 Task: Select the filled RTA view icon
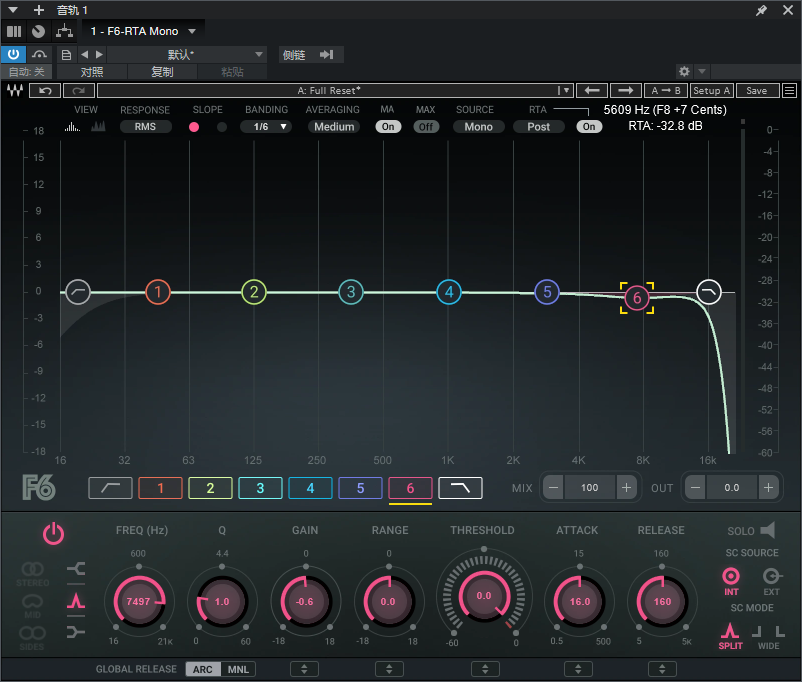pos(98,126)
